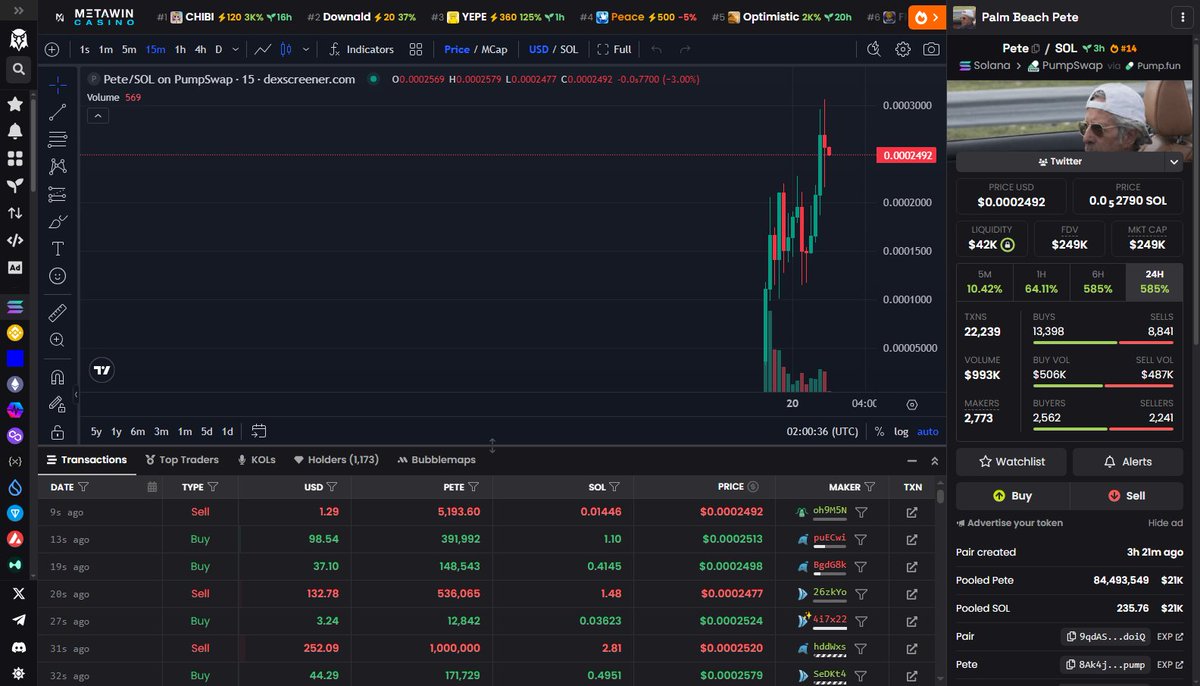This screenshot has height=686, width=1200.
Task: Toggle log scale on chart
Action: pos(901,432)
